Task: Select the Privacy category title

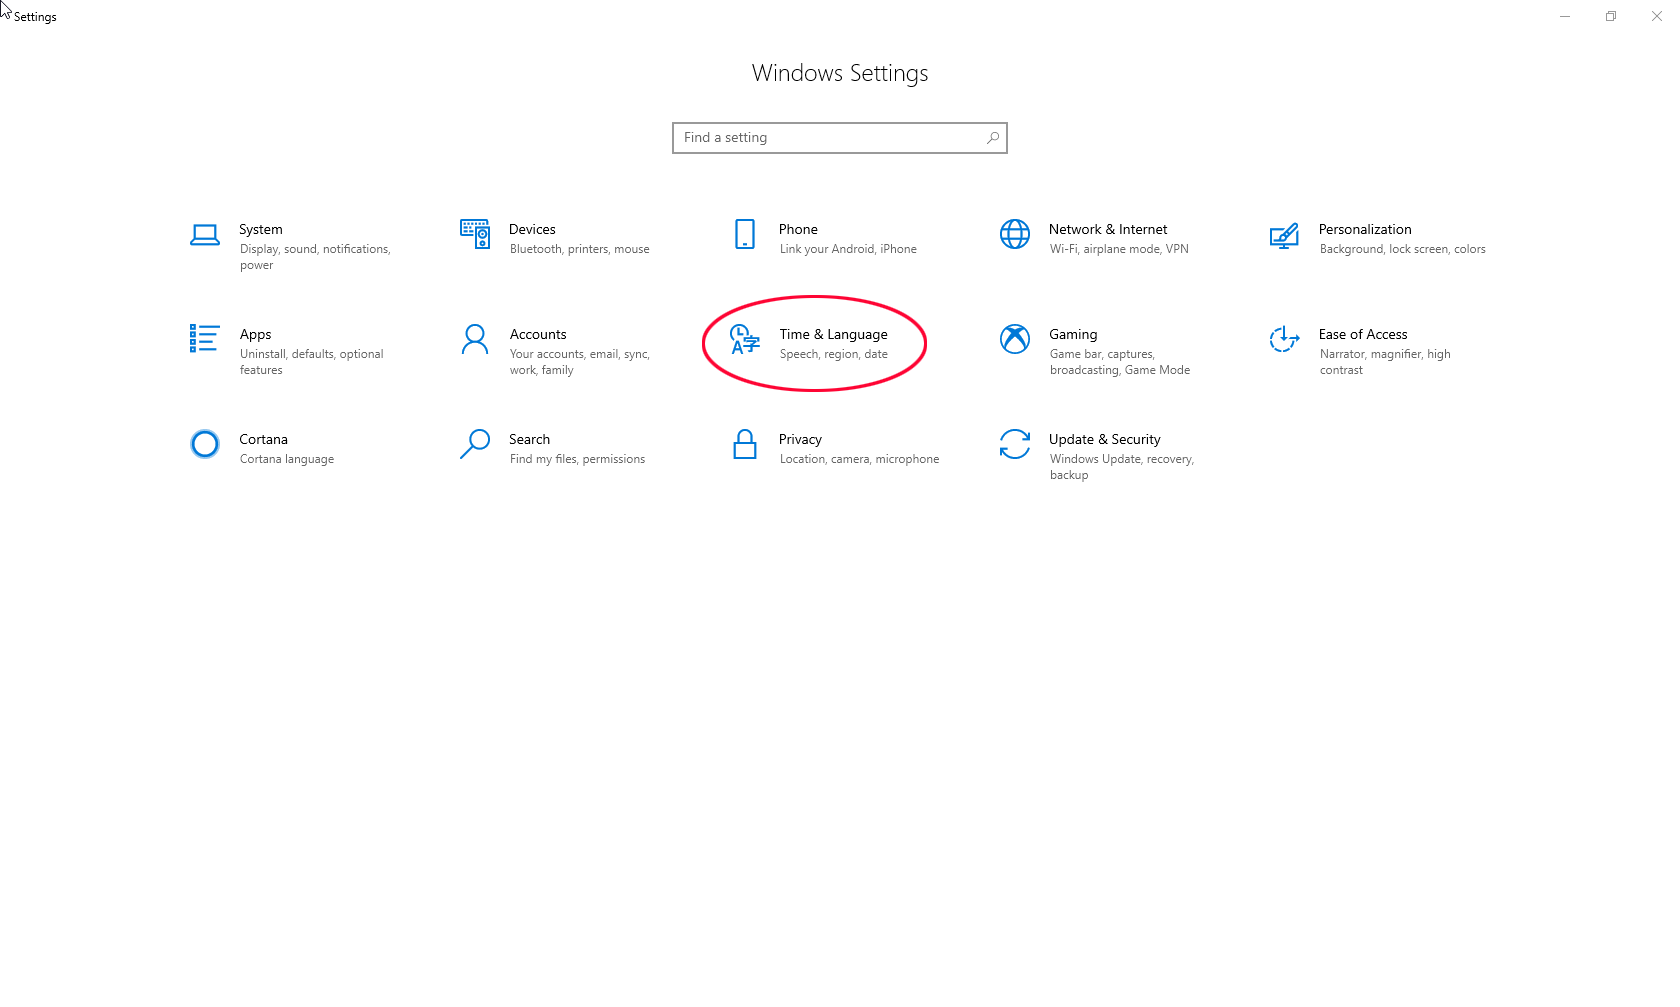Action: [800, 440]
